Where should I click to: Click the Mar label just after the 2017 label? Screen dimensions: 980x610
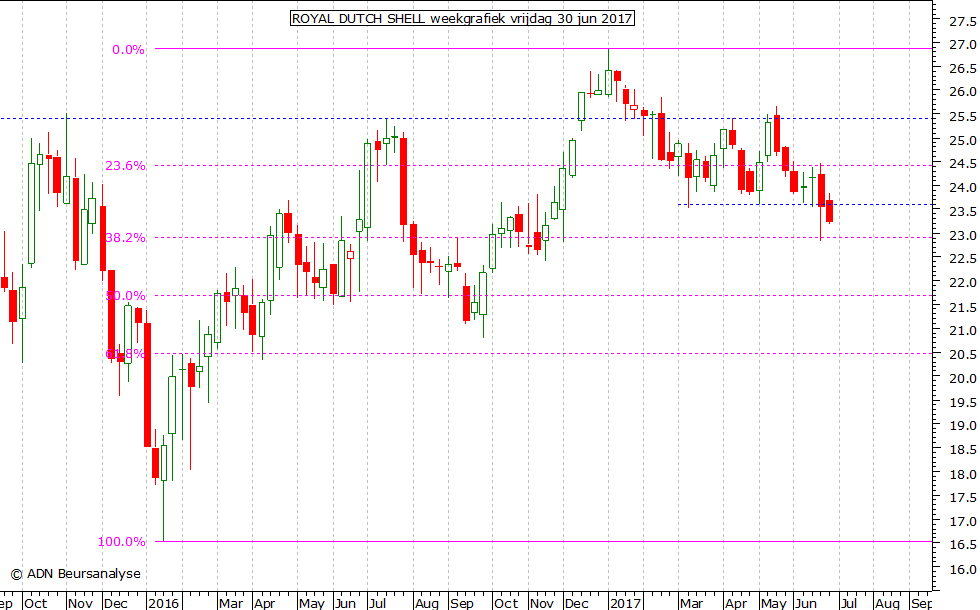[691, 603]
